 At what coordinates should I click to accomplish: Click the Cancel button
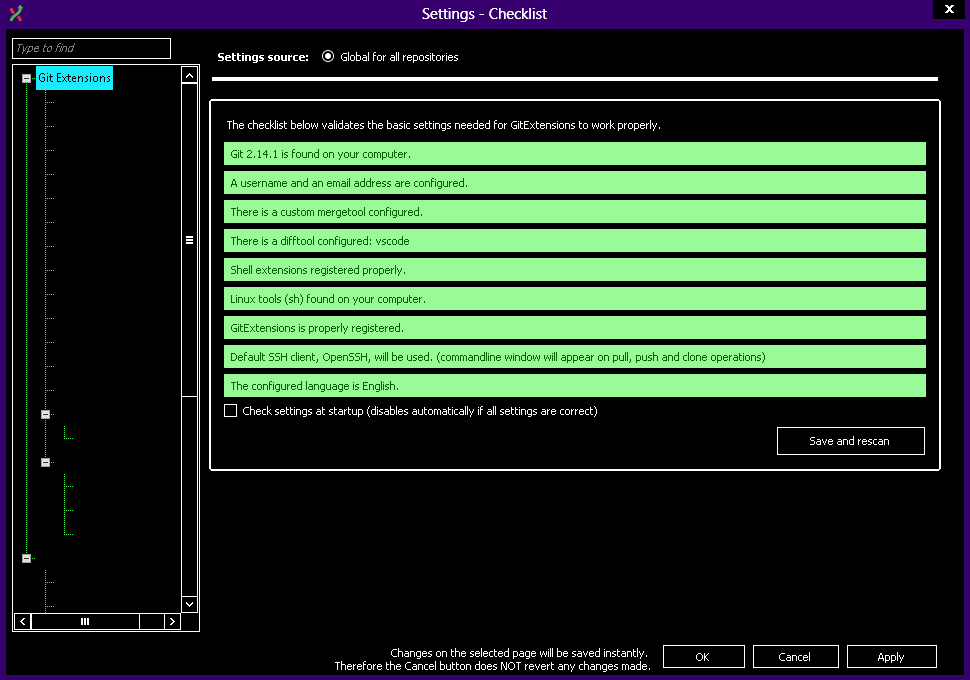[x=796, y=656]
